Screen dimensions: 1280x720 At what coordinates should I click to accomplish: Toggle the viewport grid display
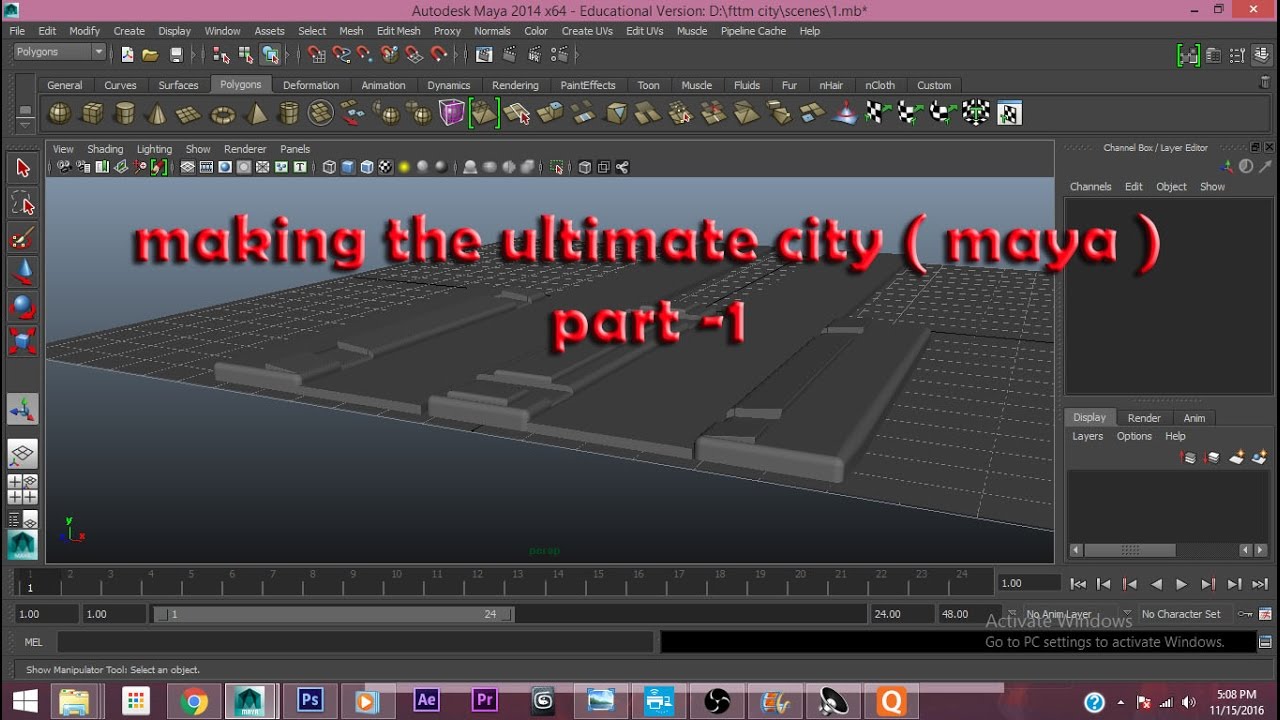(187, 168)
